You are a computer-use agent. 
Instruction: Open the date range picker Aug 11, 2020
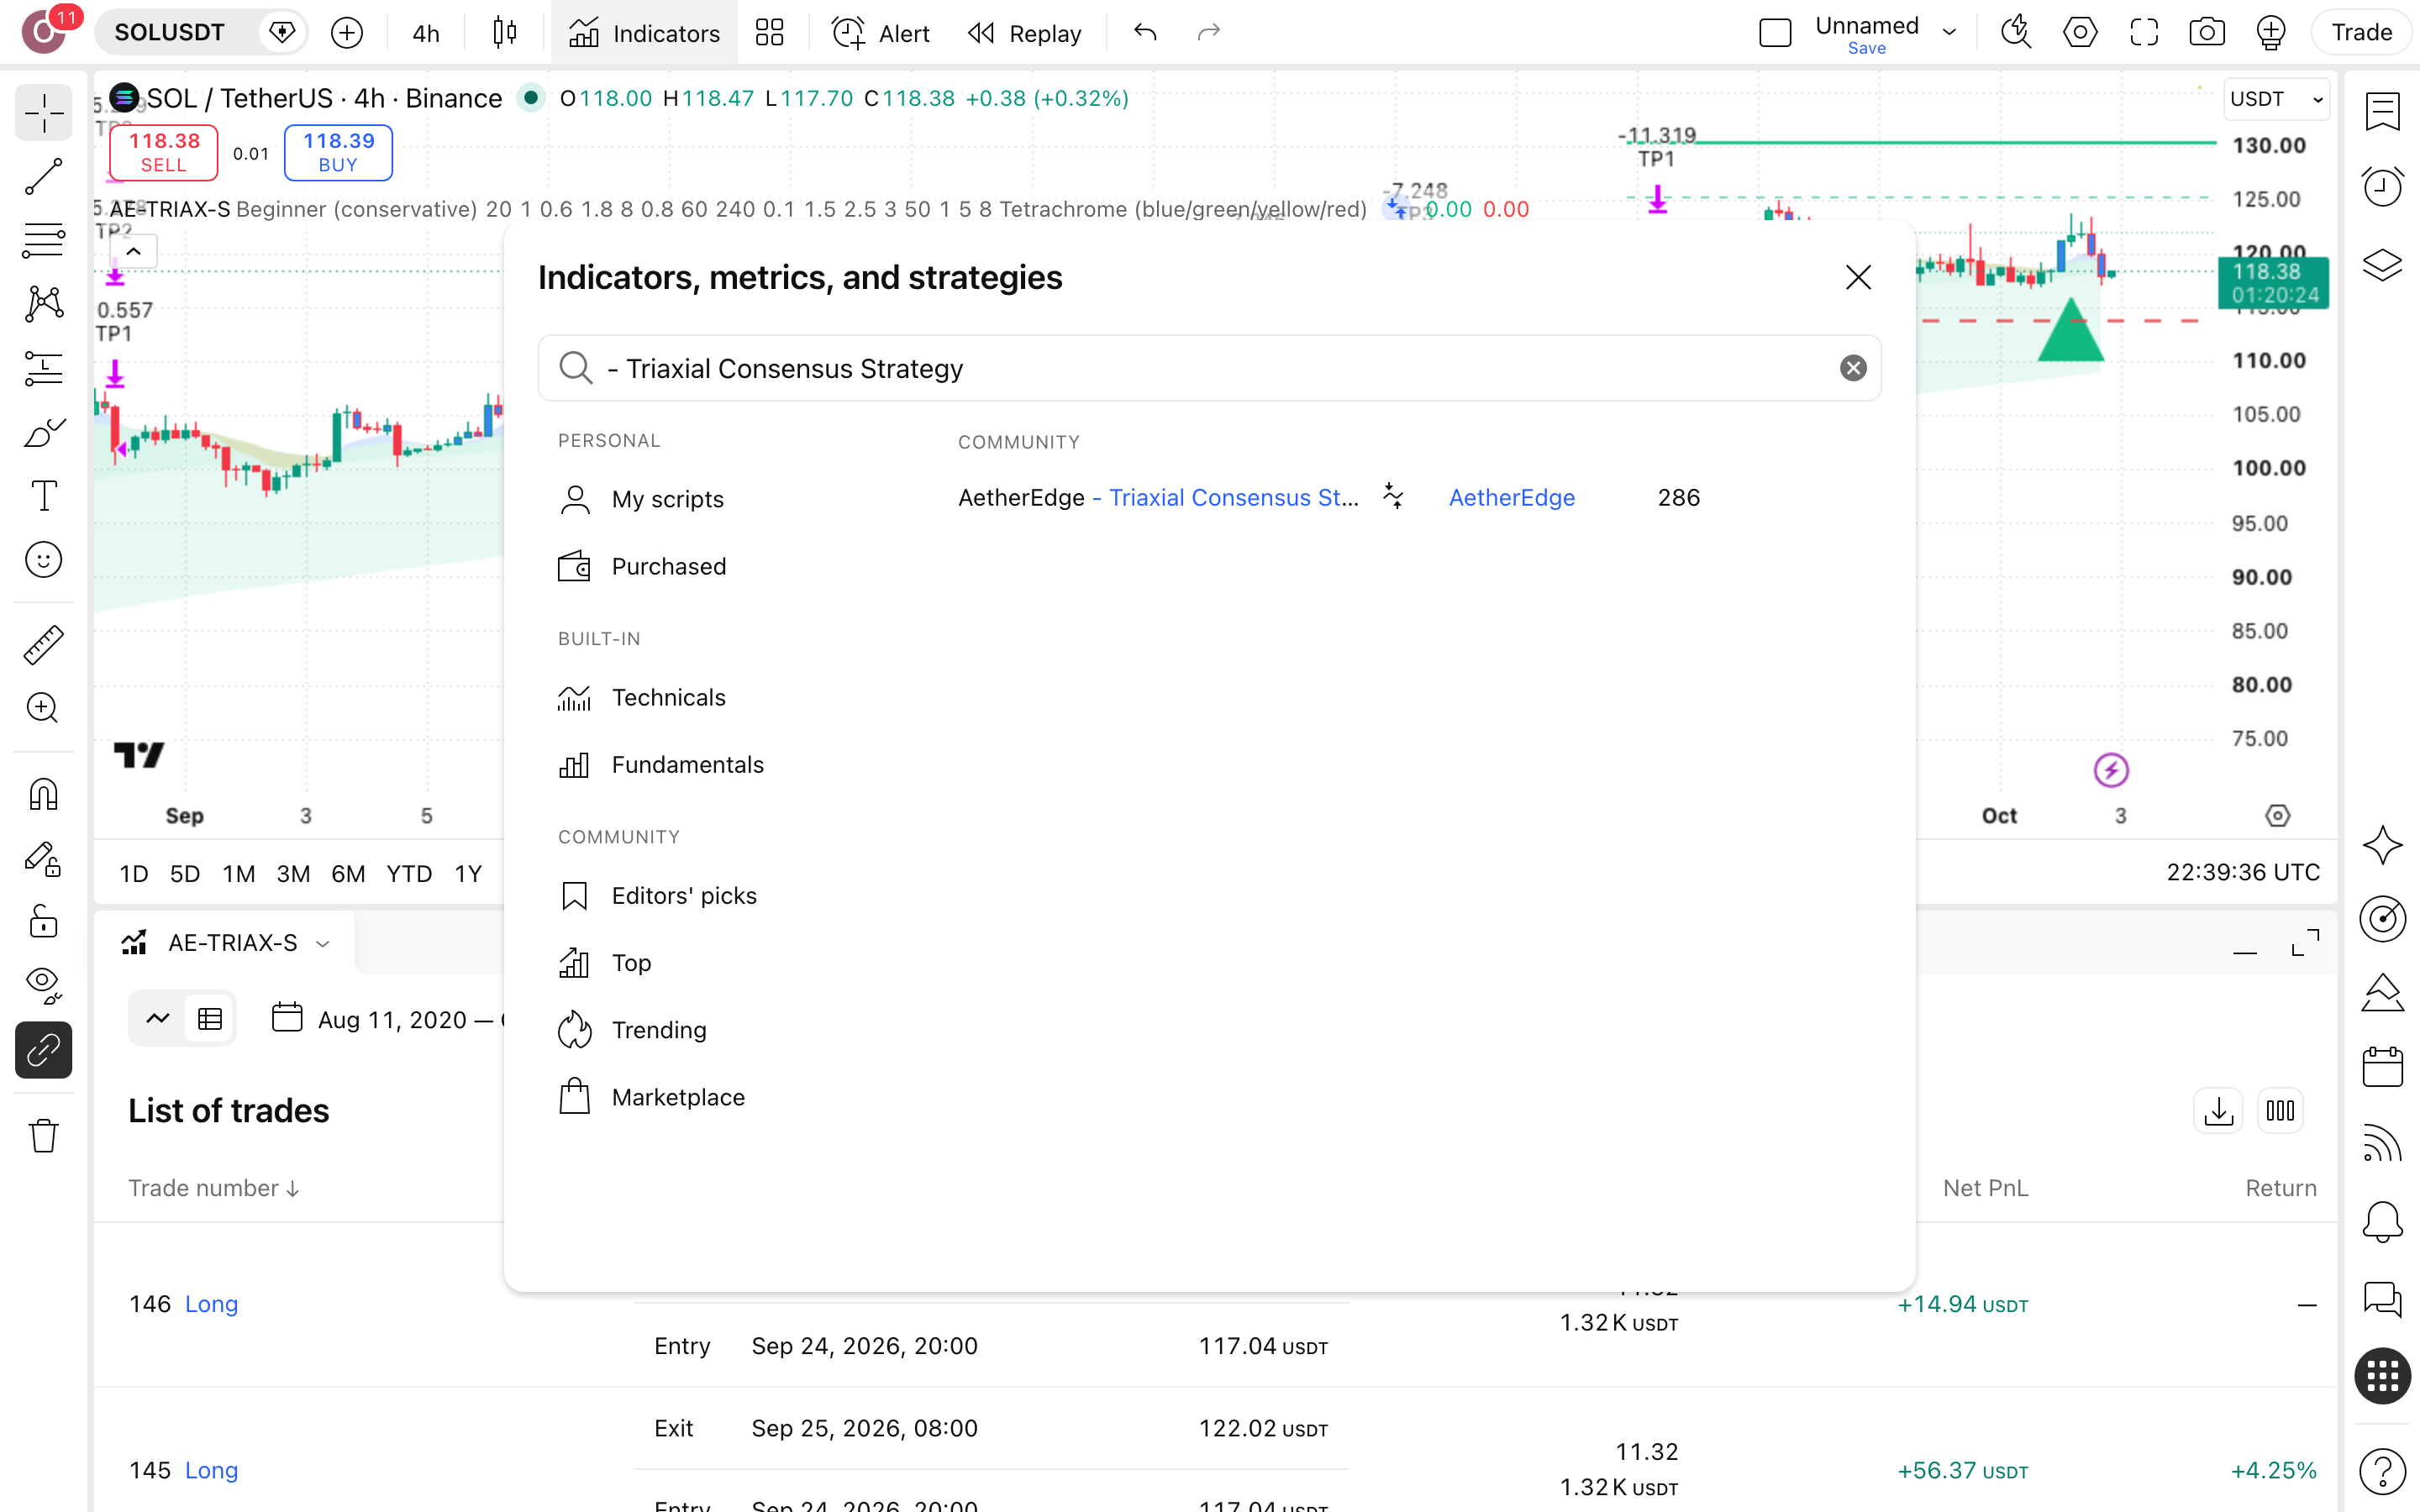[x=388, y=1019]
